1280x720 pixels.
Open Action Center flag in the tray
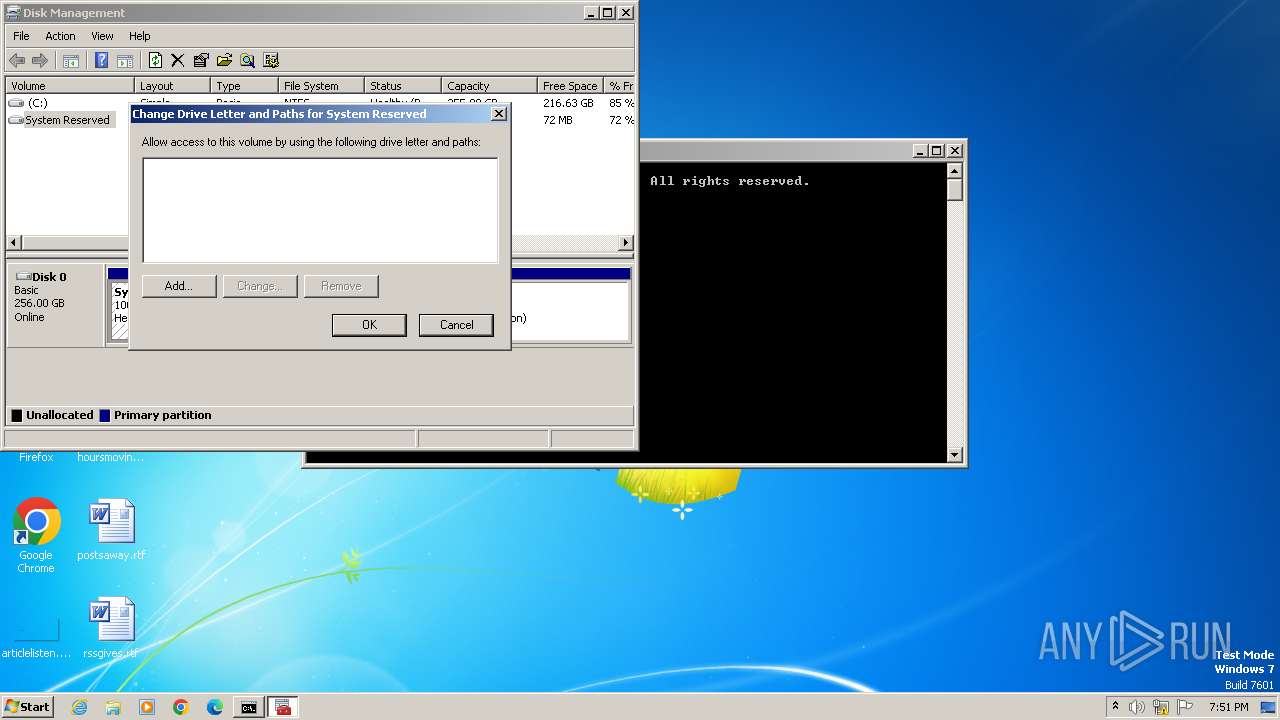(x=1184, y=707)
